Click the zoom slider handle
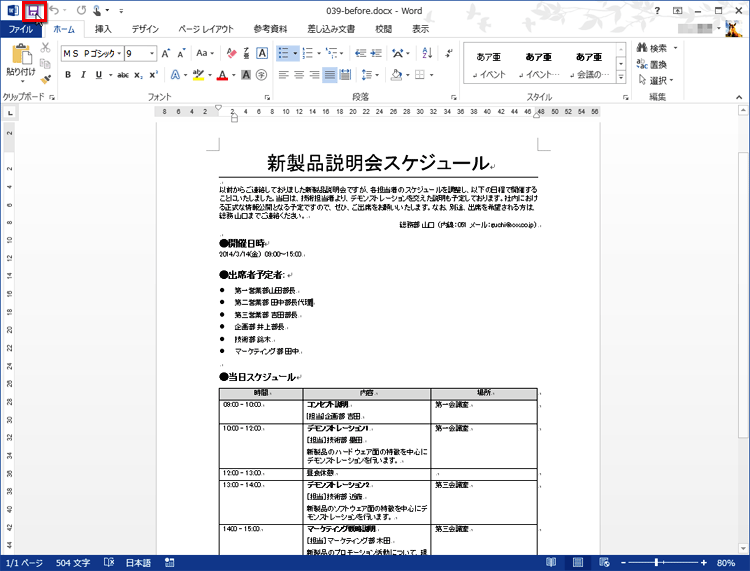Image resolution: width=750 pixels, height=571 pixels. (x=657, y=563)
